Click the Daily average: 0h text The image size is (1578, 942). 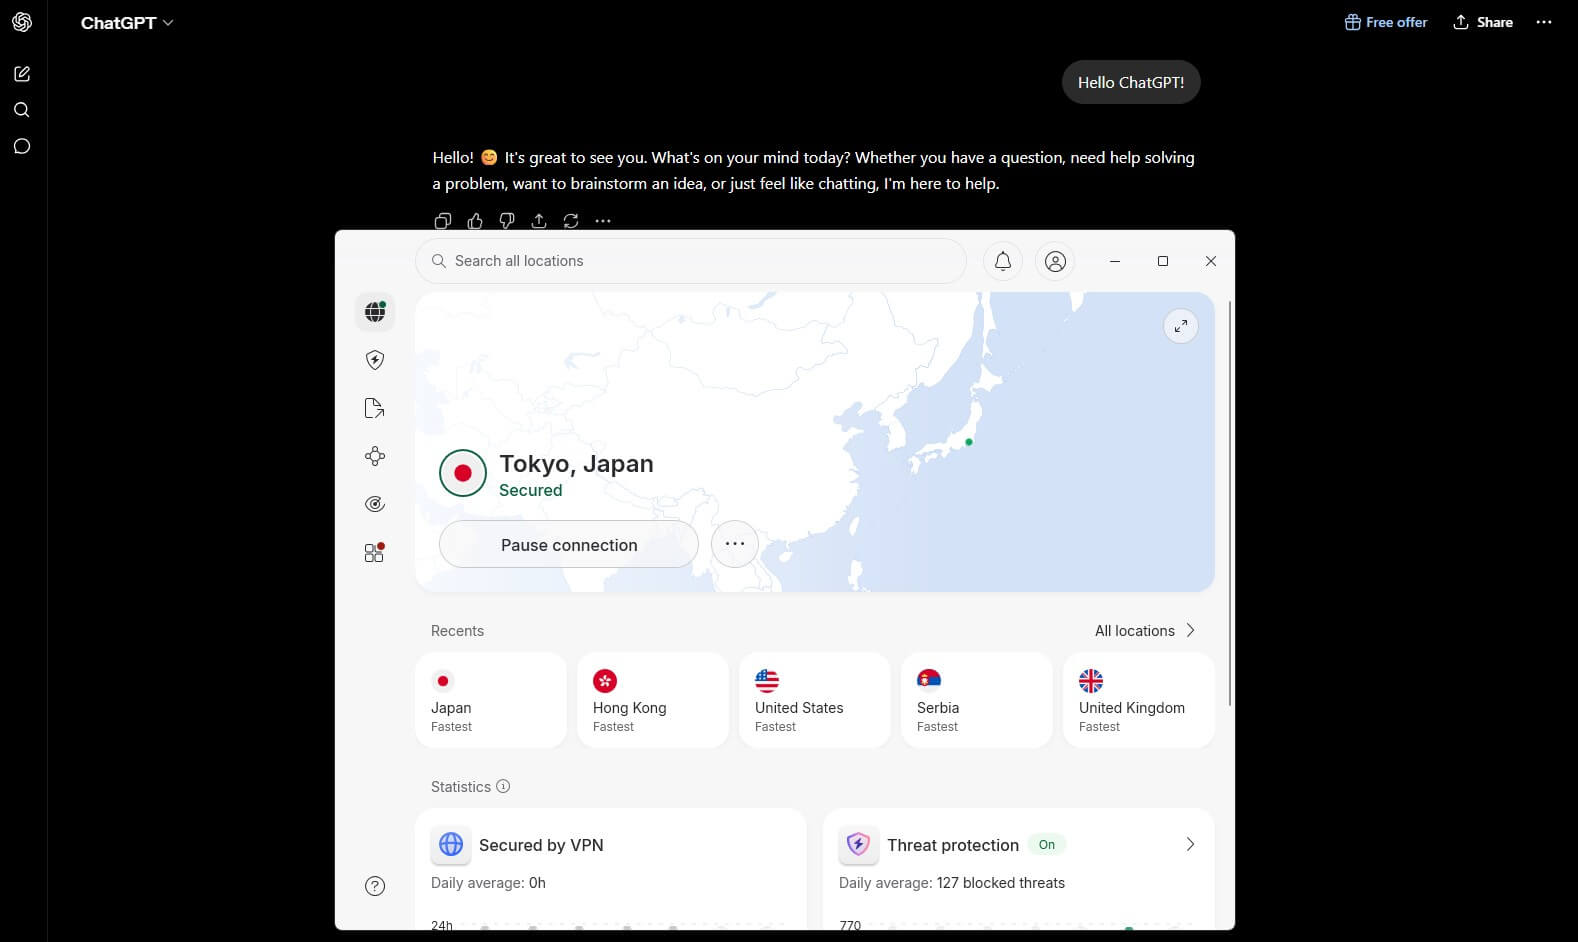coord(488,883)
